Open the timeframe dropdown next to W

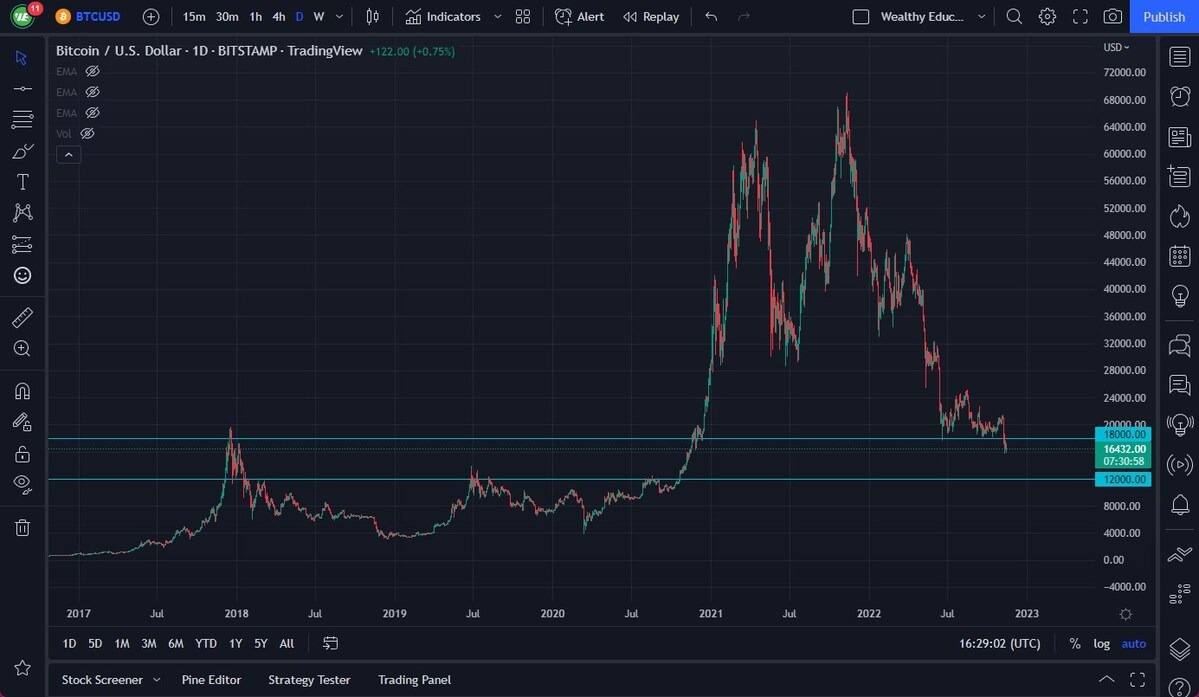coord(338,16)
